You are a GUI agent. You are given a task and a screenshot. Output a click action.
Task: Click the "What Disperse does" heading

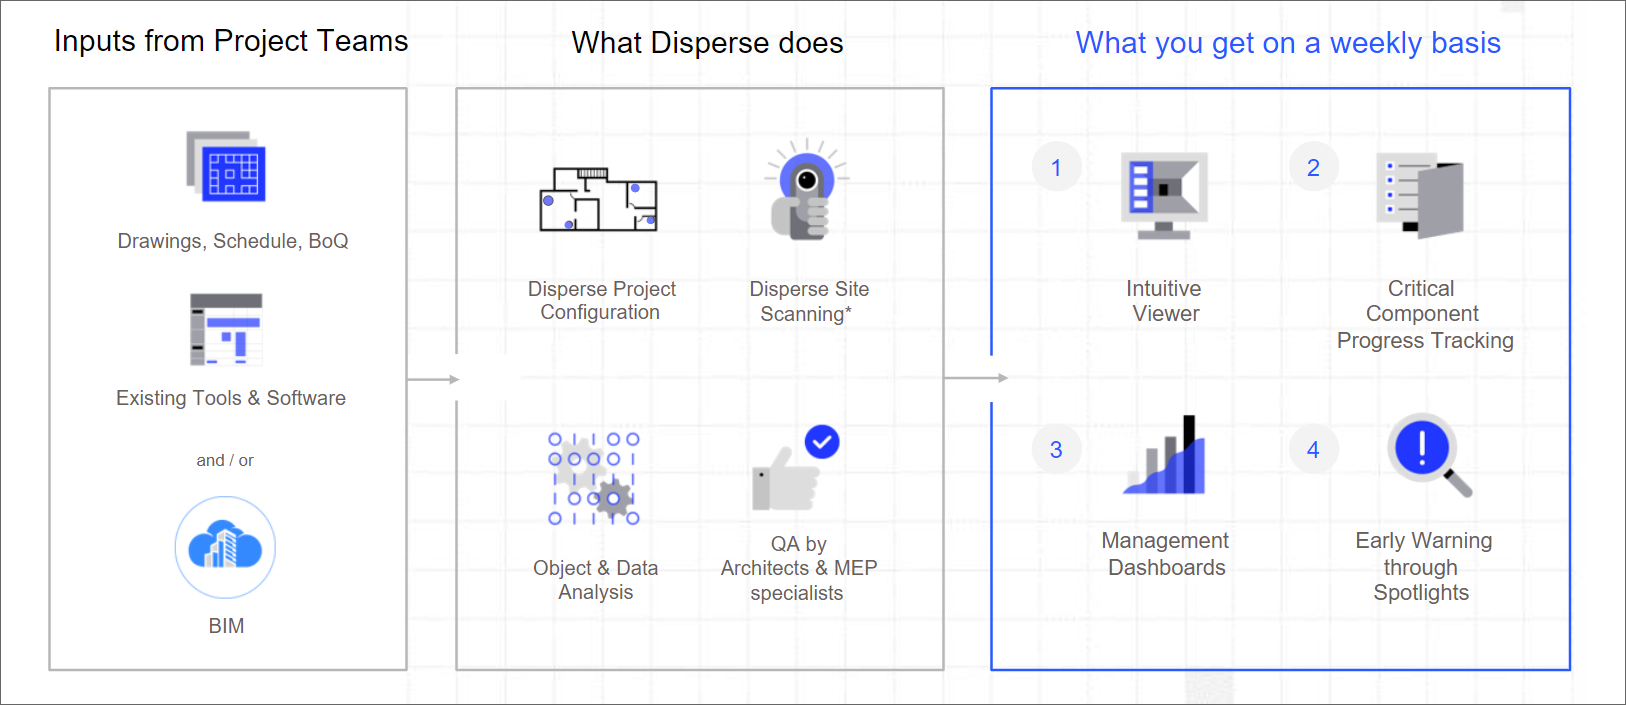click(707, 43)
